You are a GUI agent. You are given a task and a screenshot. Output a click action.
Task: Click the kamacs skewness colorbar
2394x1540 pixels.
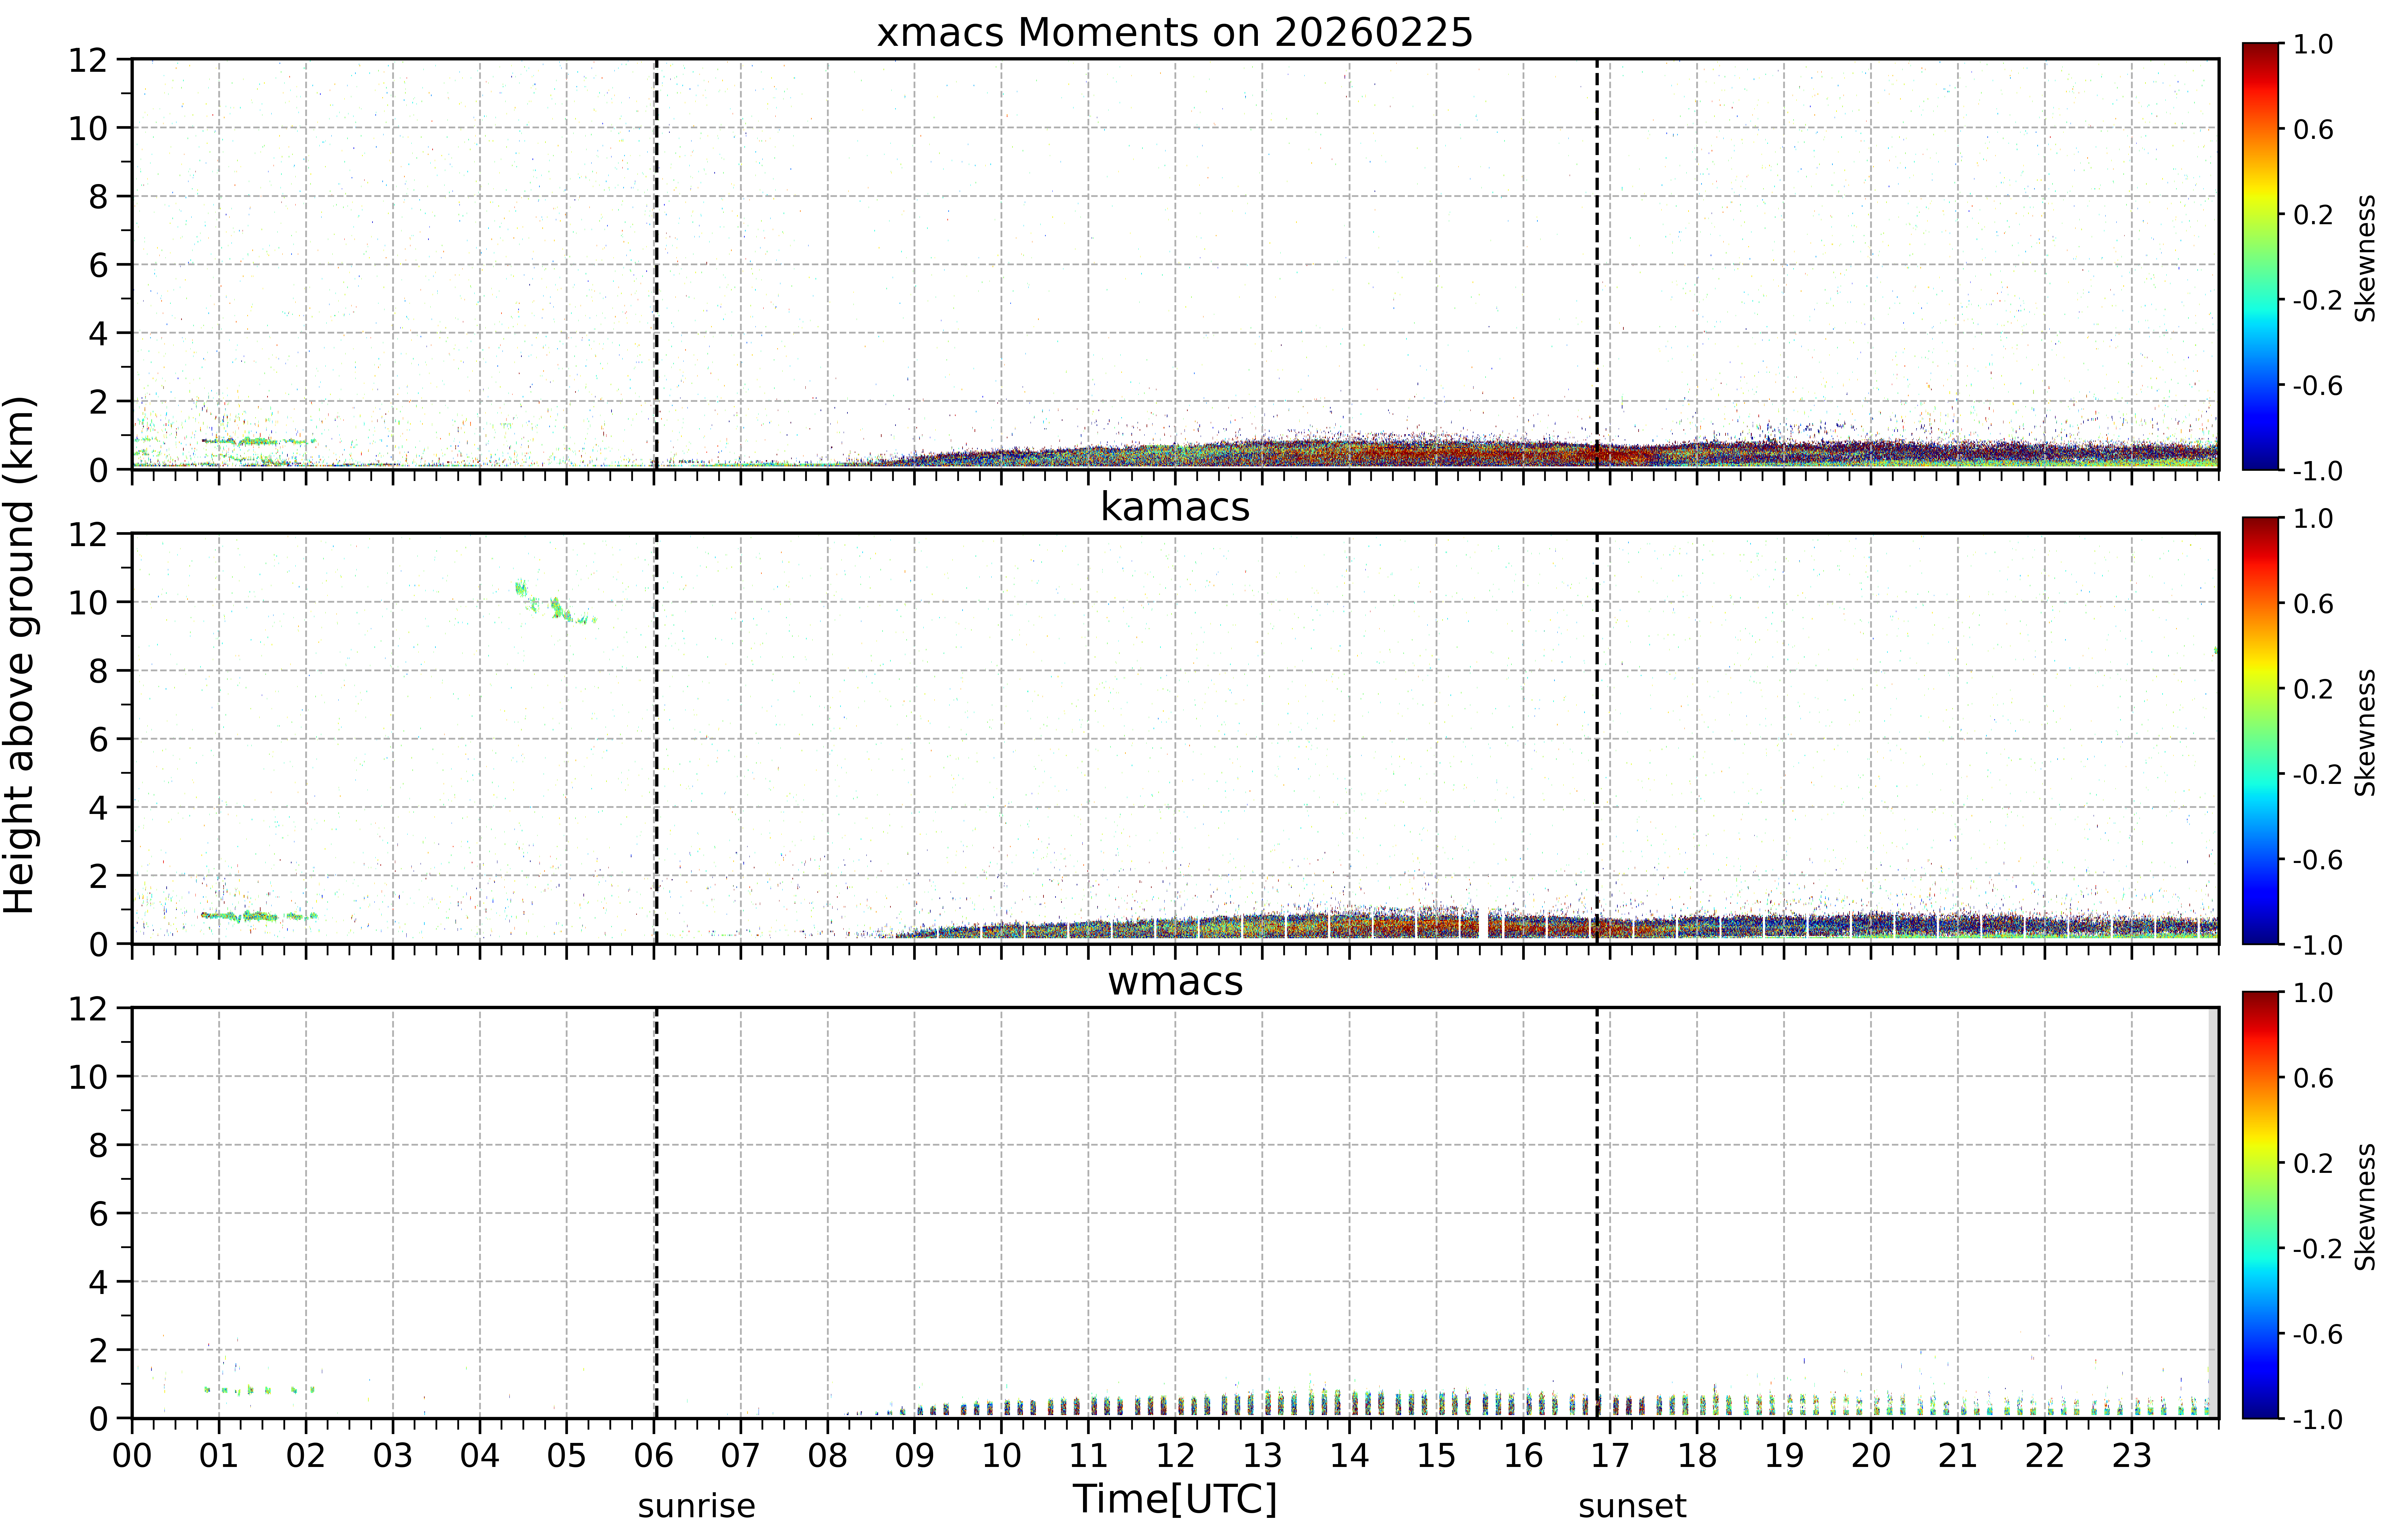point(2260,730)
